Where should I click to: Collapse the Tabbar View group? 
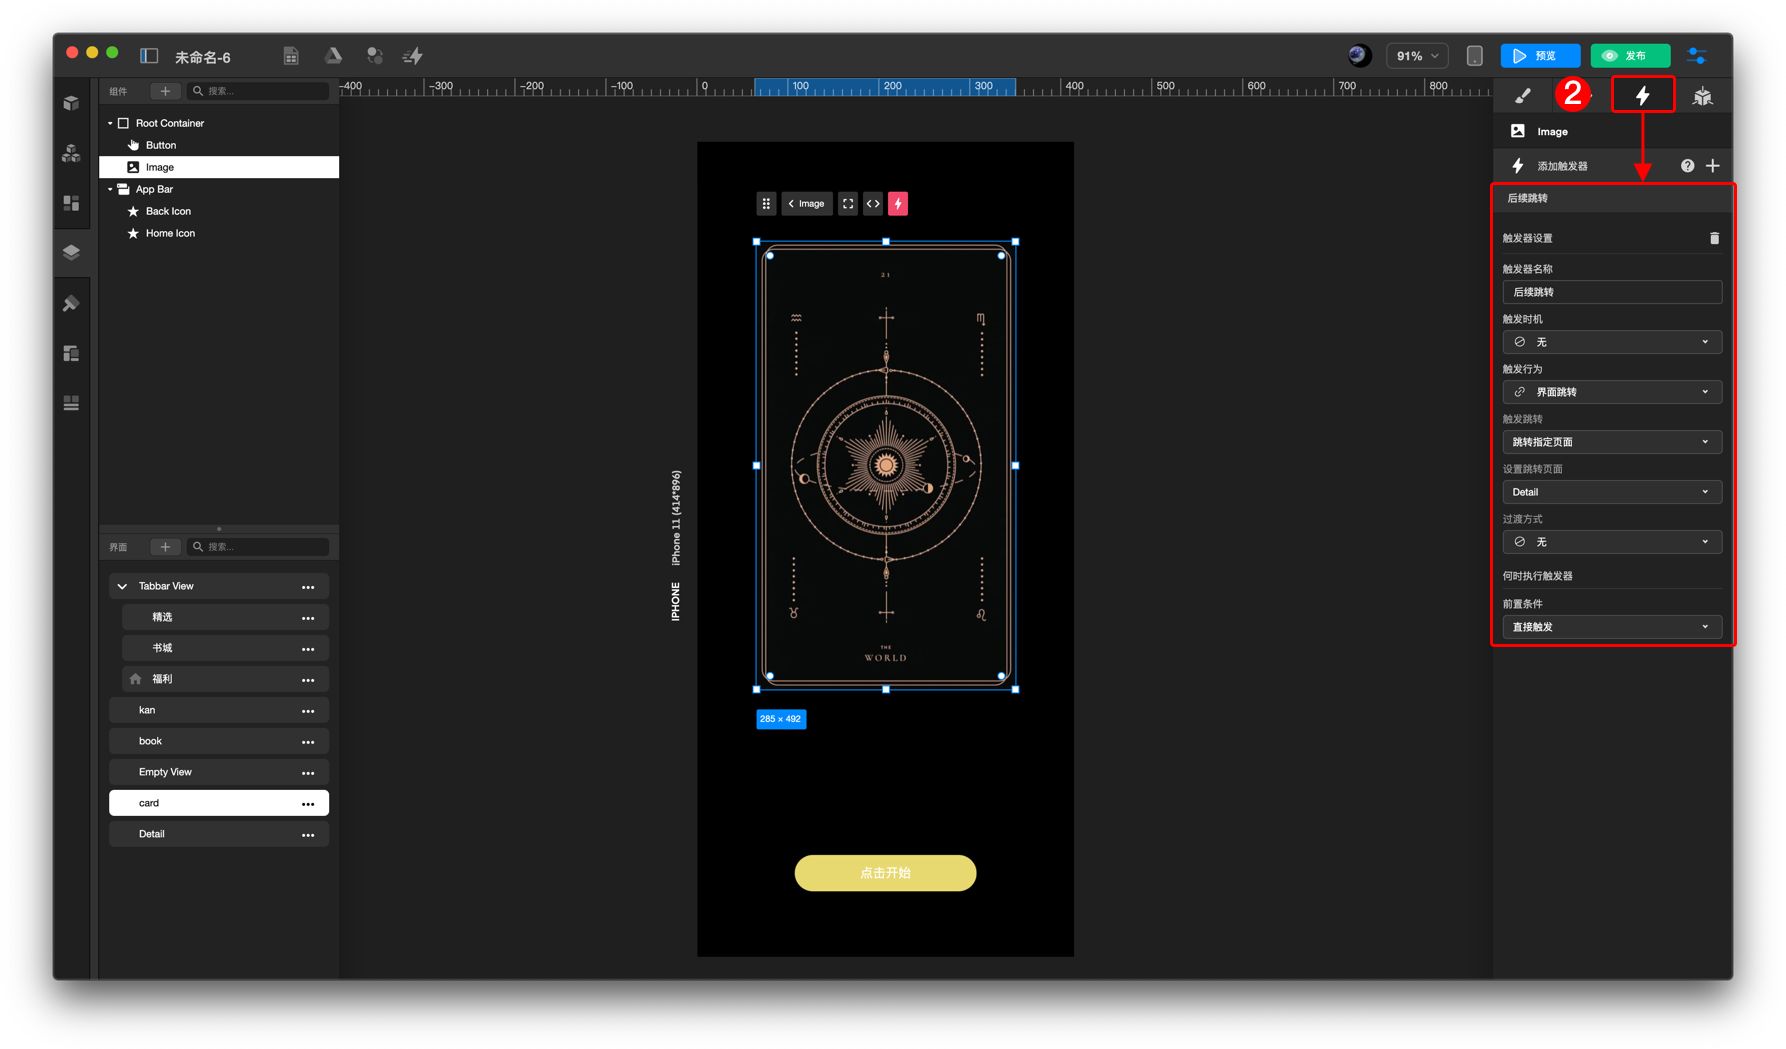click(x=122, y=587)
